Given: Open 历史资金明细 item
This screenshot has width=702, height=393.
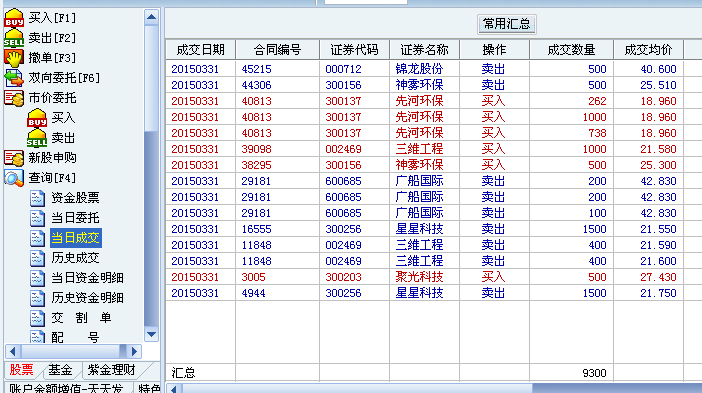Looking at the screenshot, I should pos(87,298).
